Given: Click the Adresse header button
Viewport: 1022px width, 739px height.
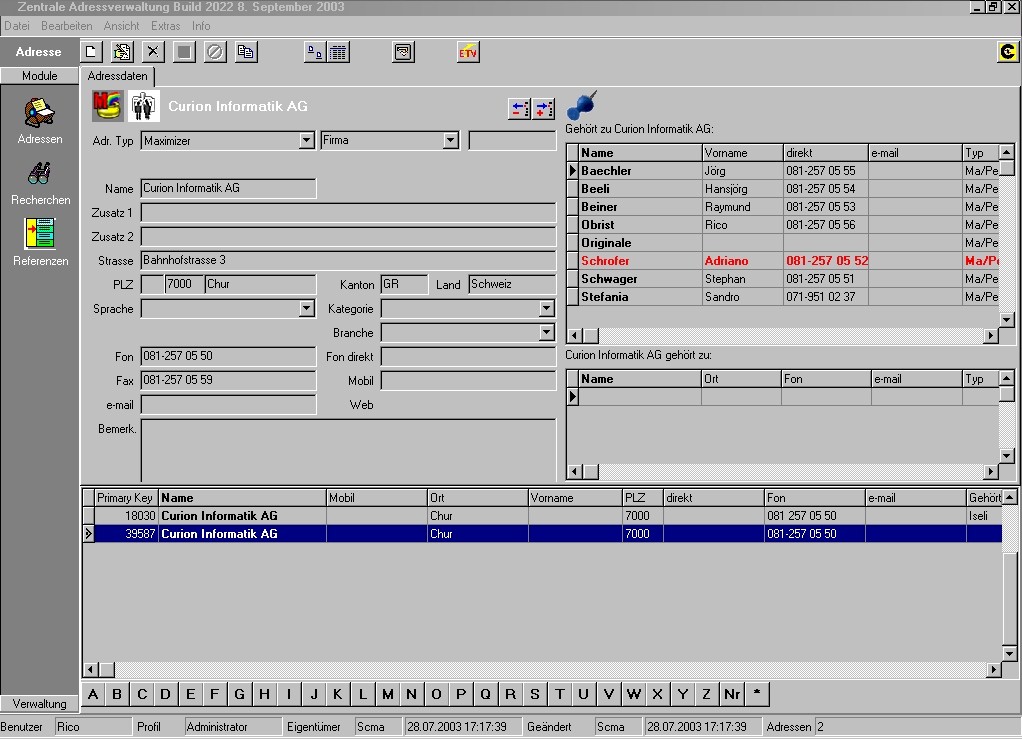Looking at the screenshot, I should tap(39, 51).
